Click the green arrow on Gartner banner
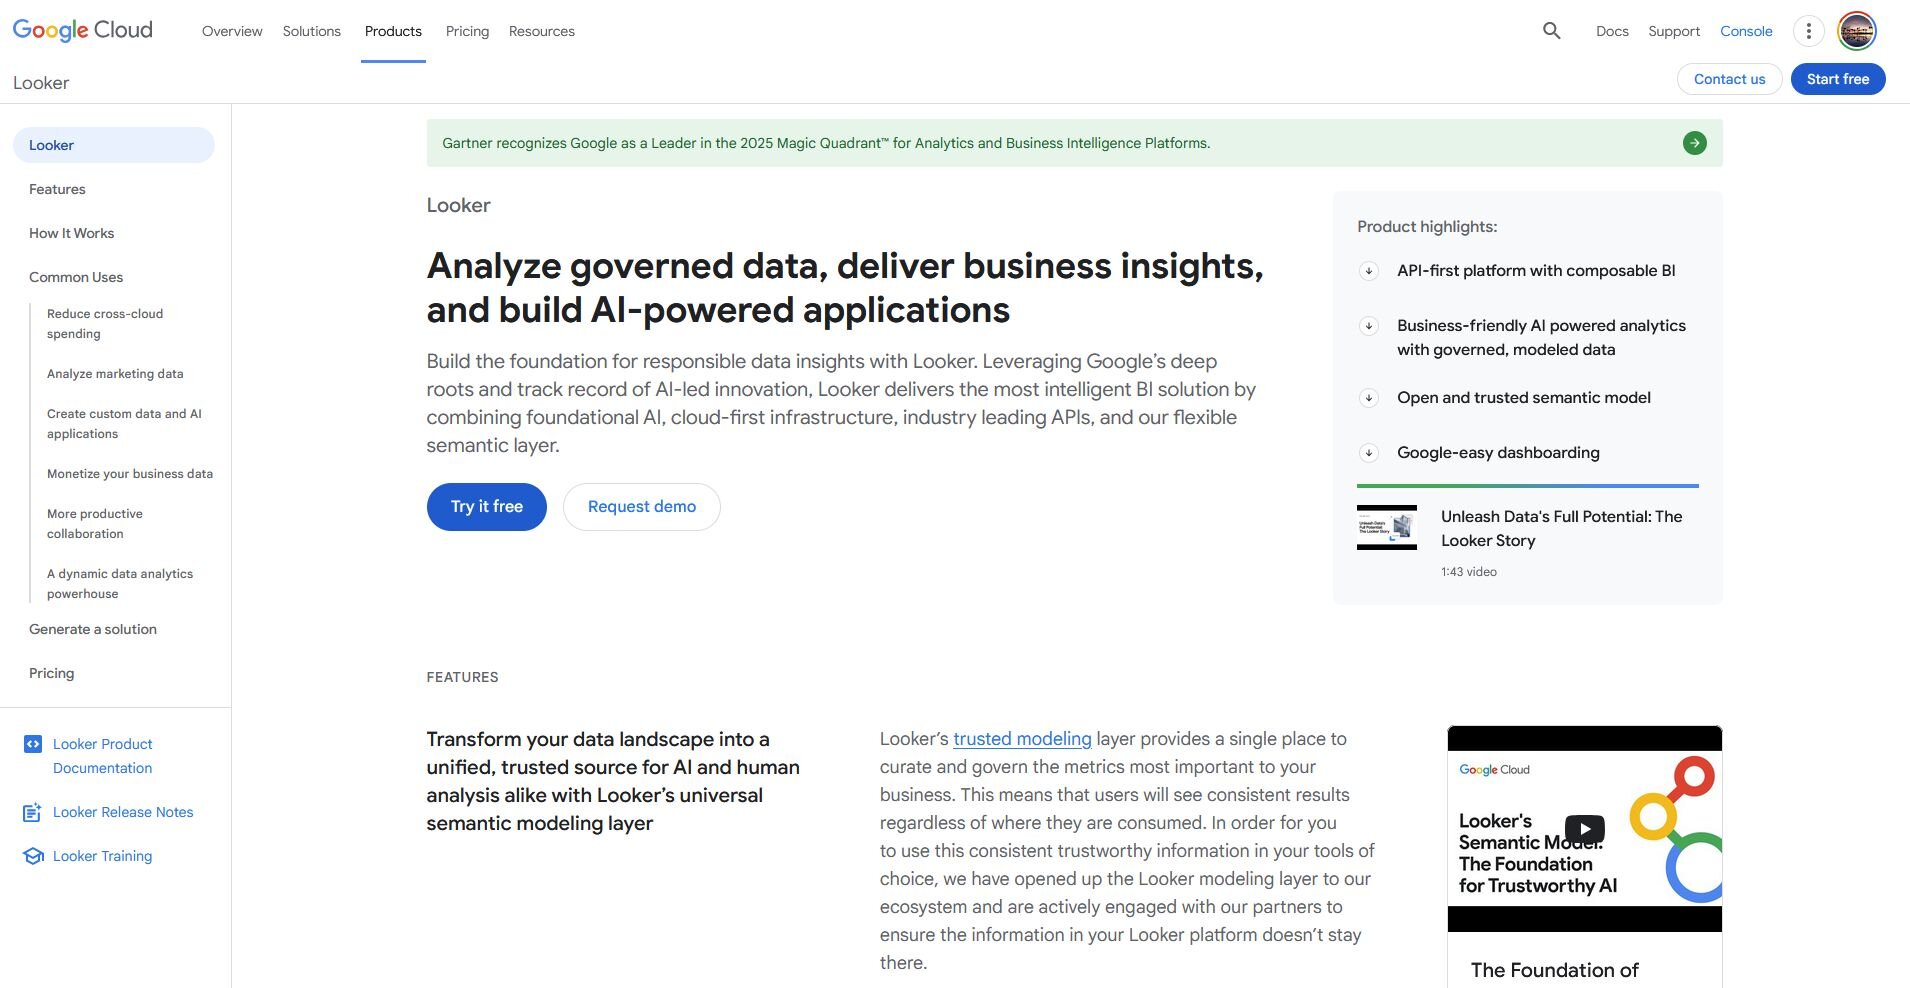The image size is (1910, 988). [x=1694, y=143]
